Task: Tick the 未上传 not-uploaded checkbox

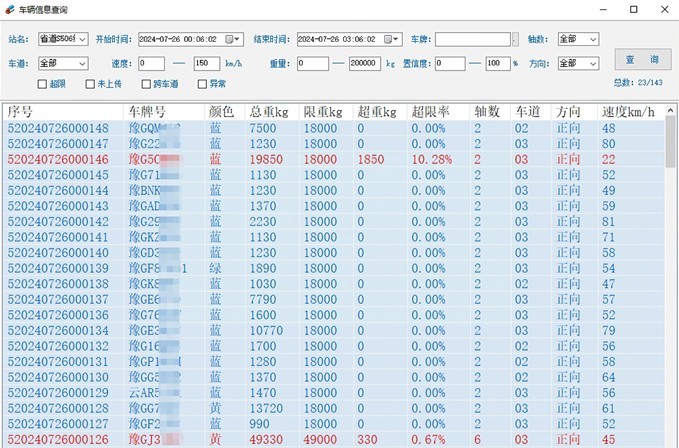Action: point(90,84)
